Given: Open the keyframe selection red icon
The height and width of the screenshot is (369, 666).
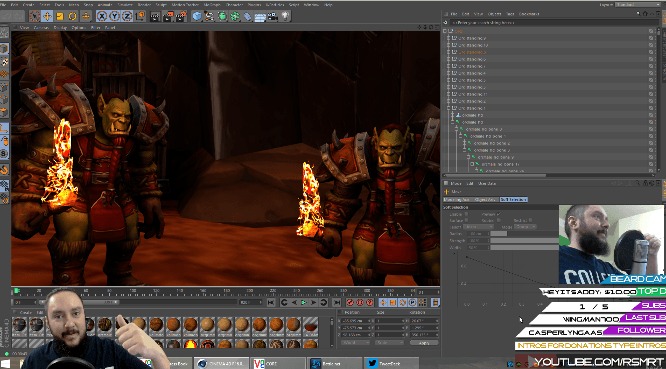Looking at the screenshot, I should pyautogui.click(x=370, y=302).
